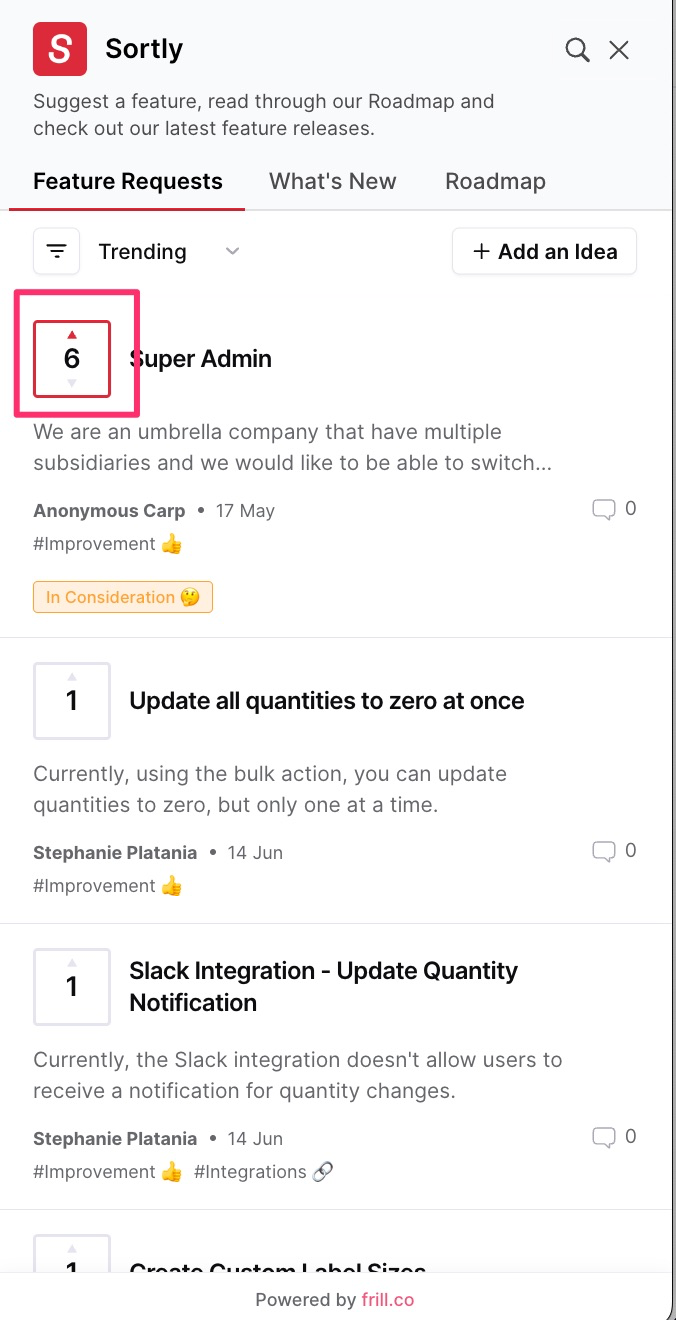This screenshot has height=1320, width=676.
Task: Click the Sortly red logo icon
Action: pyautogui.click(x=61, y=49)
